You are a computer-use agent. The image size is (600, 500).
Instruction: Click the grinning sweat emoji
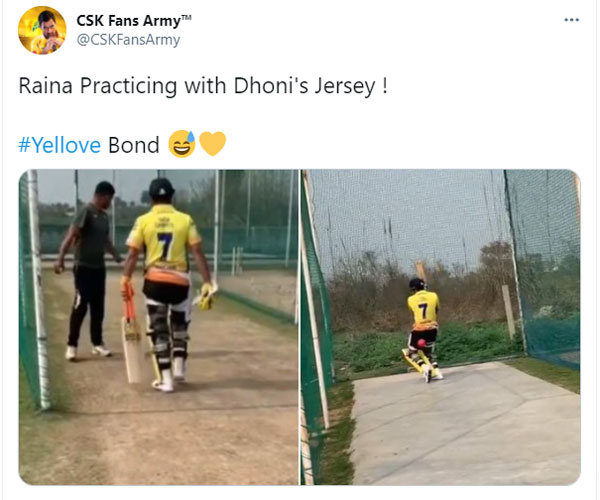(x=182, y=144)
